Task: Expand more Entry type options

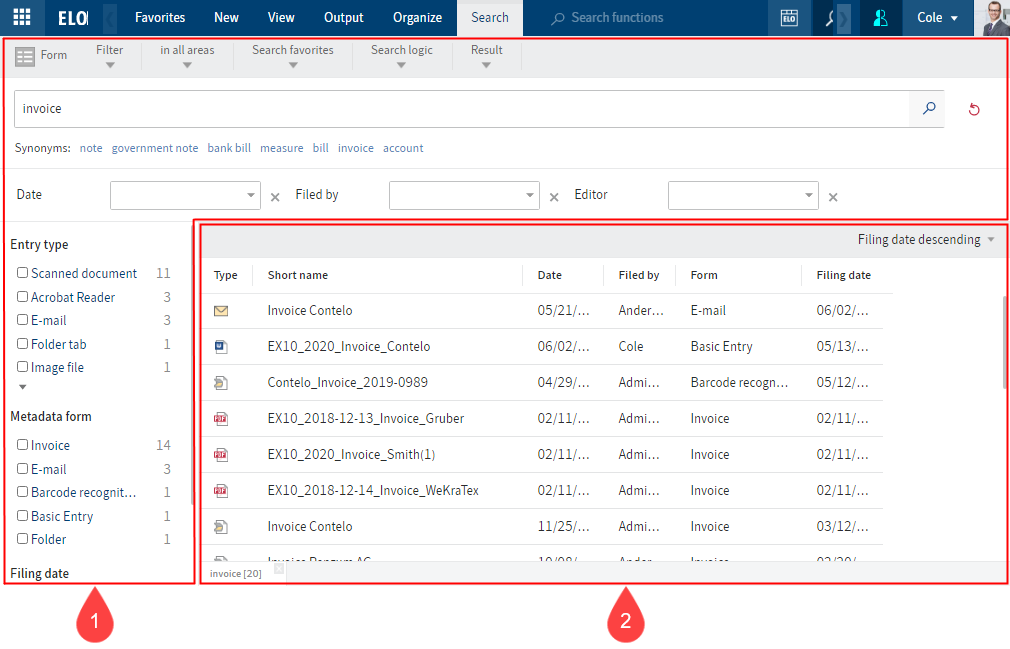Action: (x=23, y=387)
